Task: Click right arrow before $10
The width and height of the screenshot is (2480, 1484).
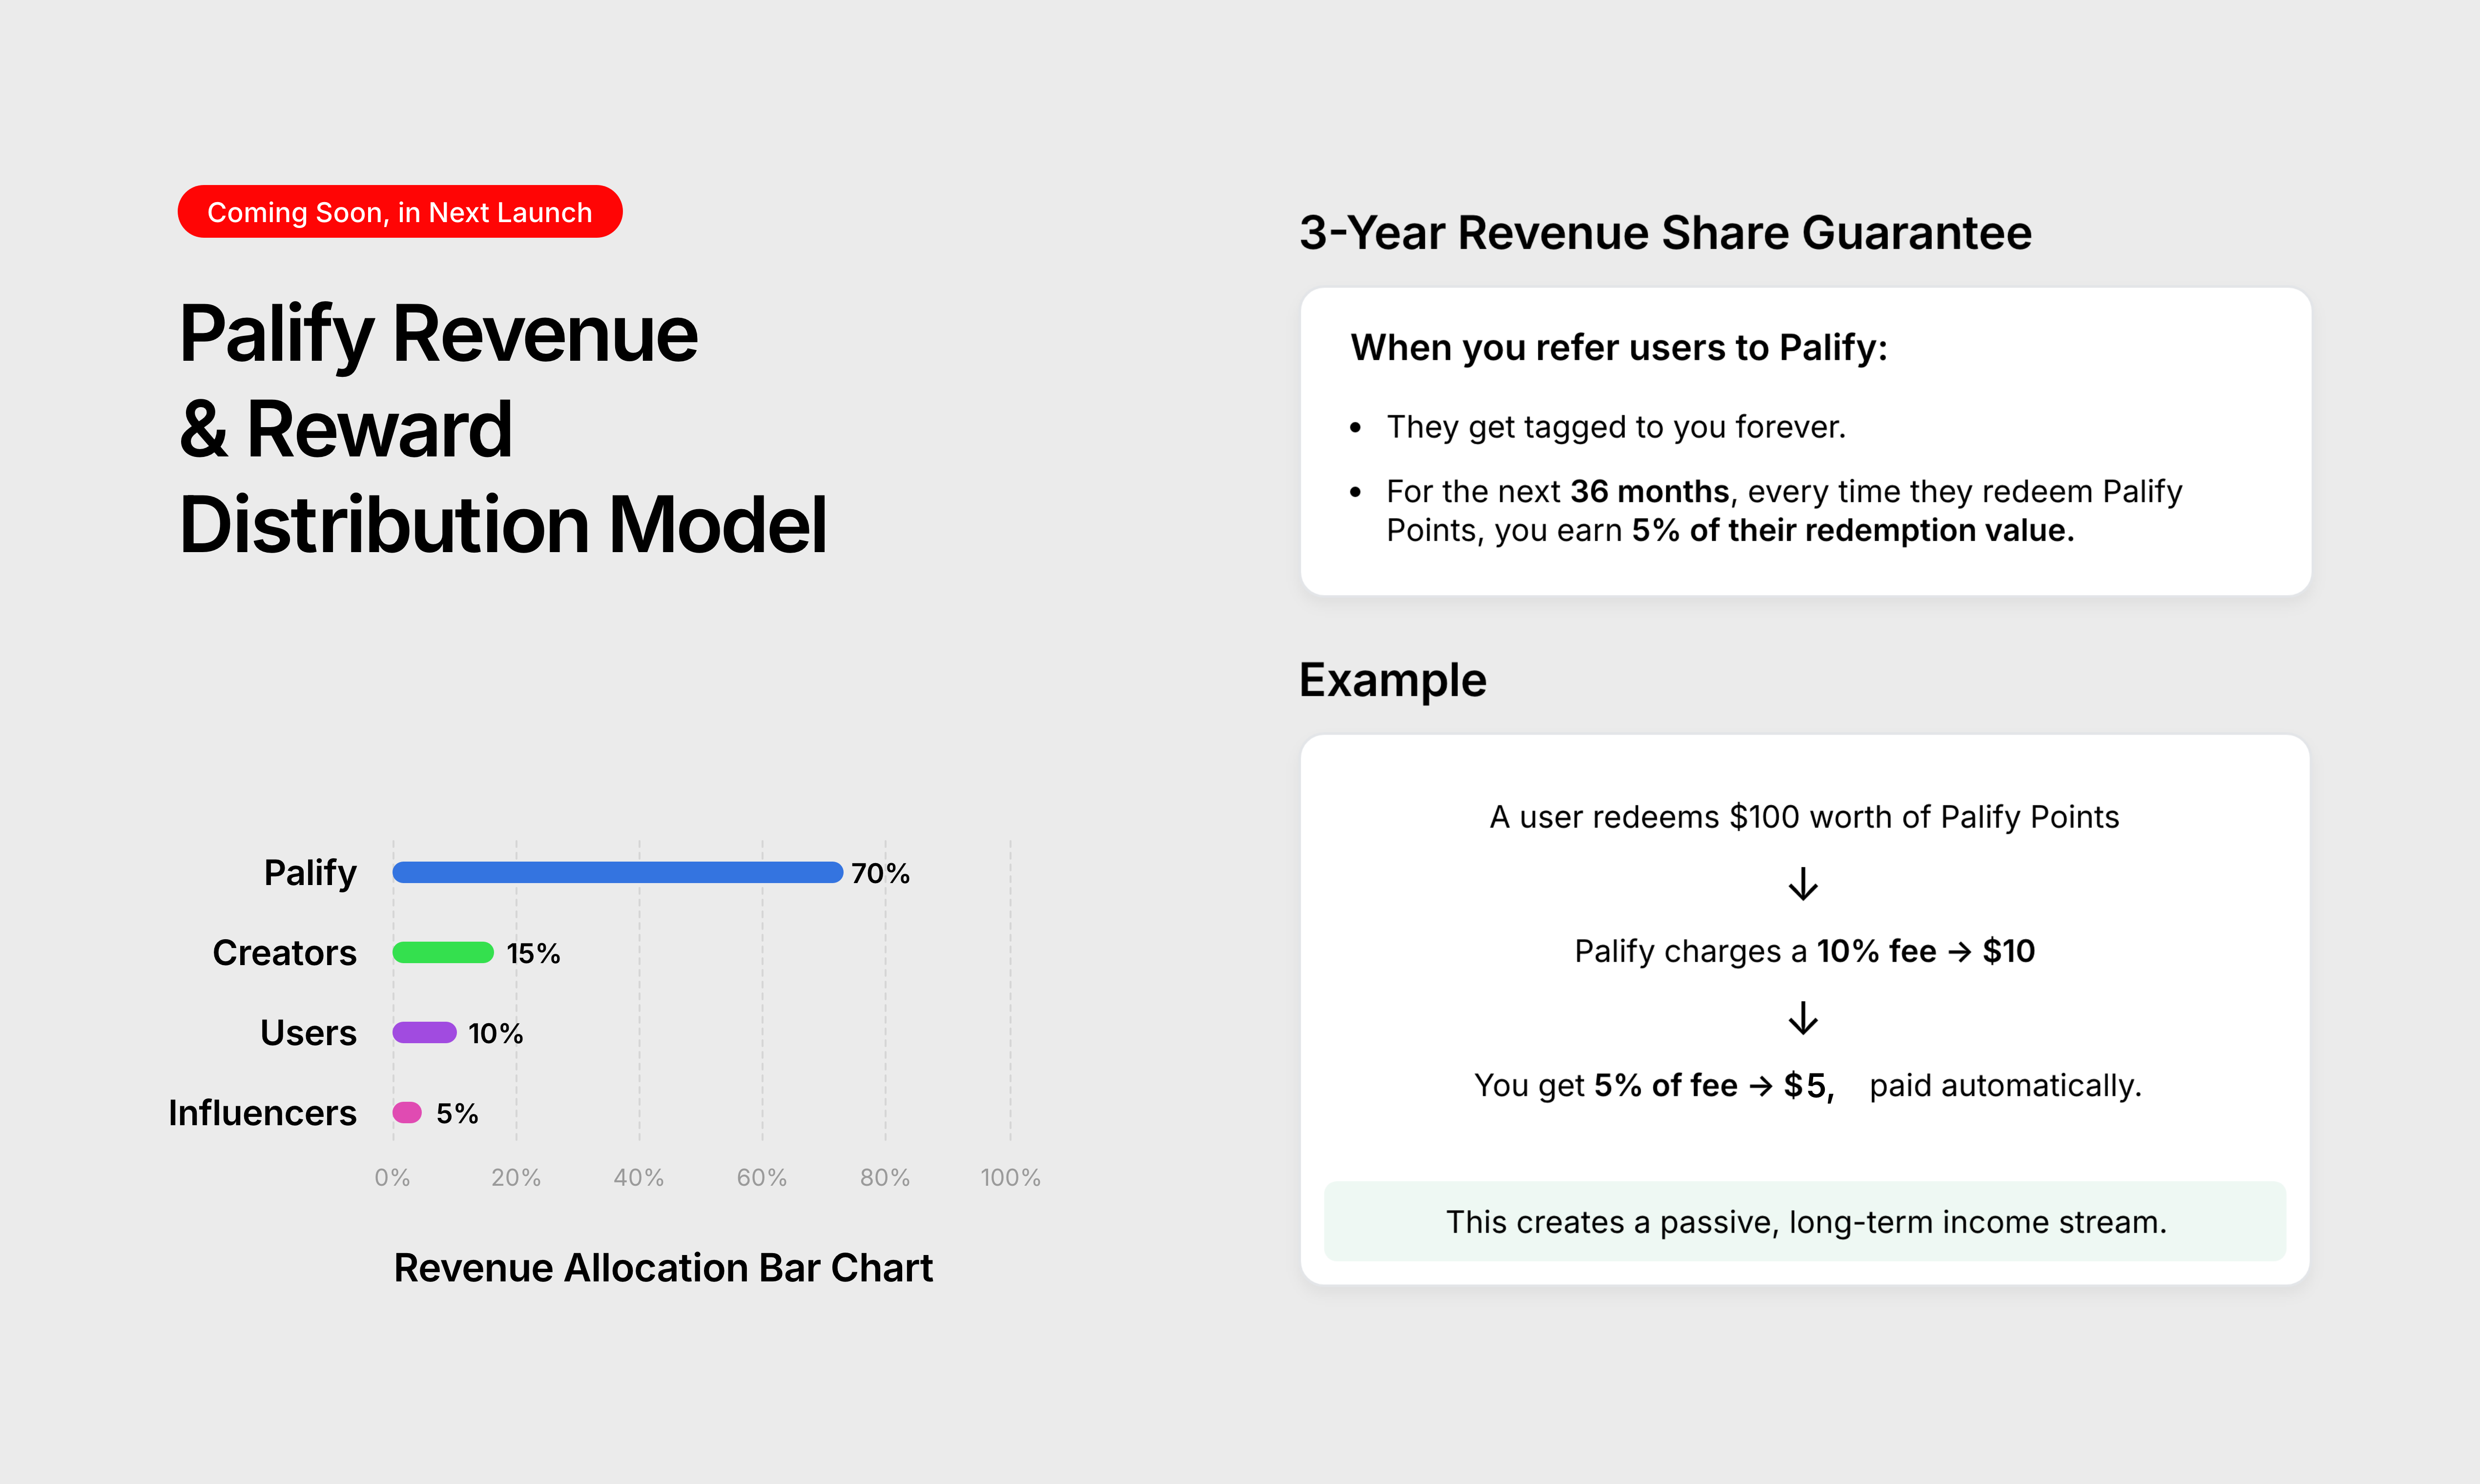Action: tap(1959, 951)
